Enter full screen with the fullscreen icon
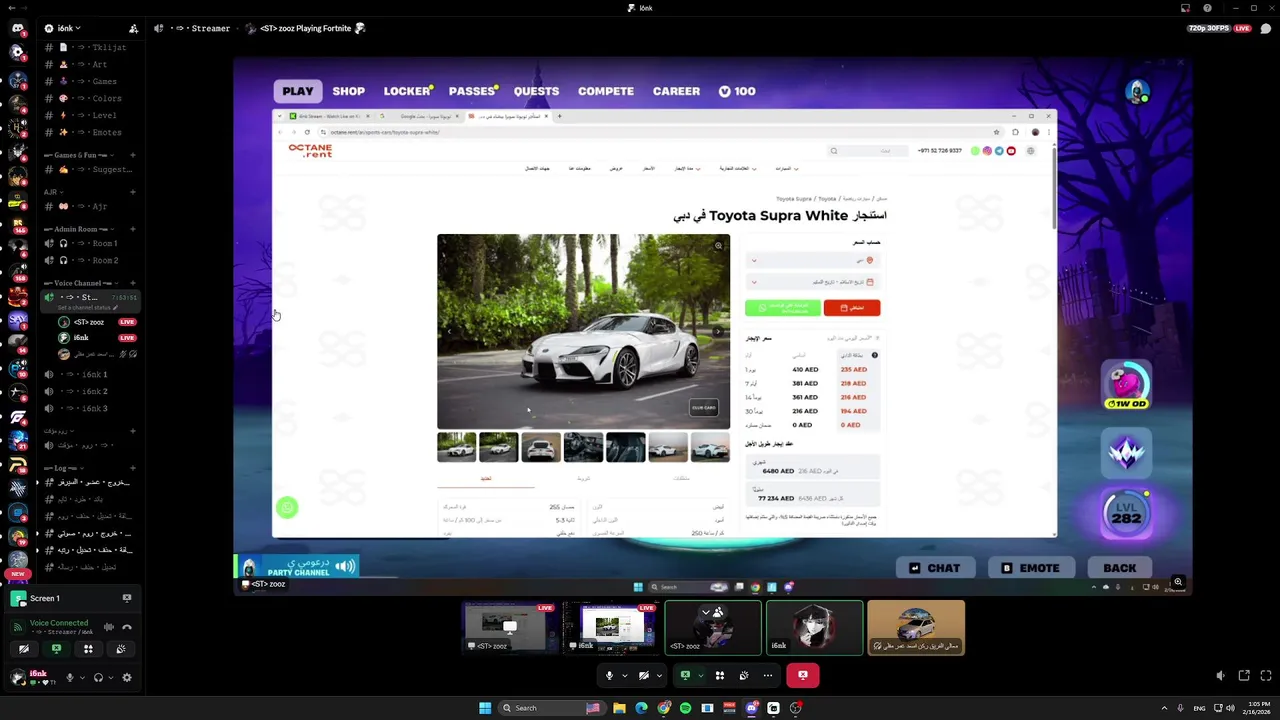Image resolution: width=1280 pixels, height=720 pixels. click(1266, 676)
